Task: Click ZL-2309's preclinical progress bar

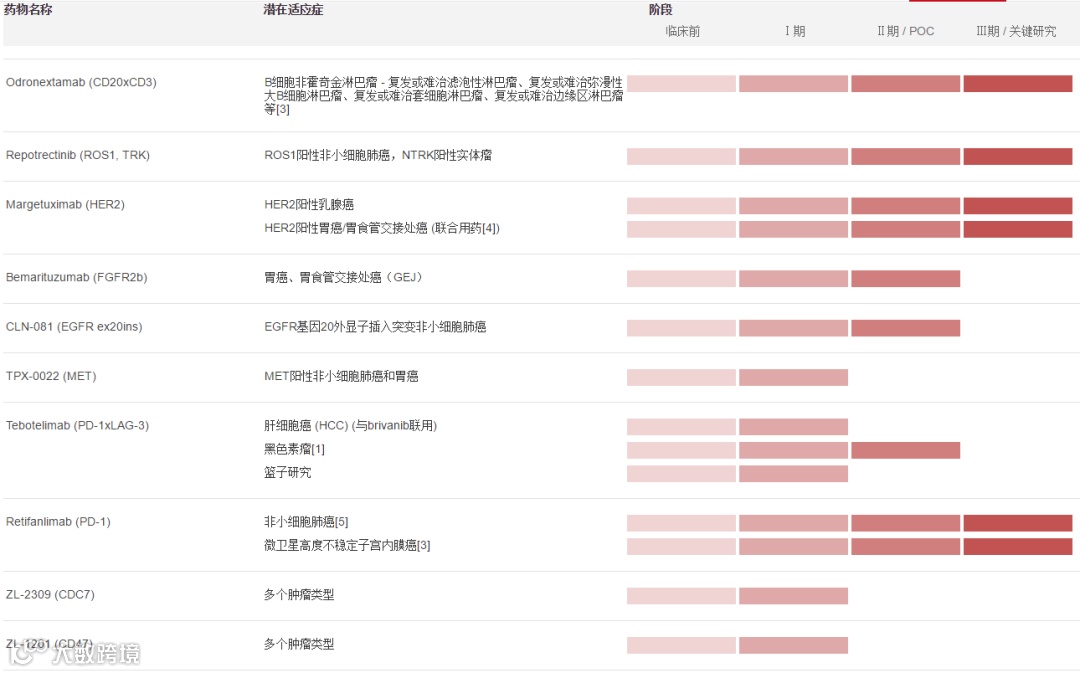Action: pos(681,597)
